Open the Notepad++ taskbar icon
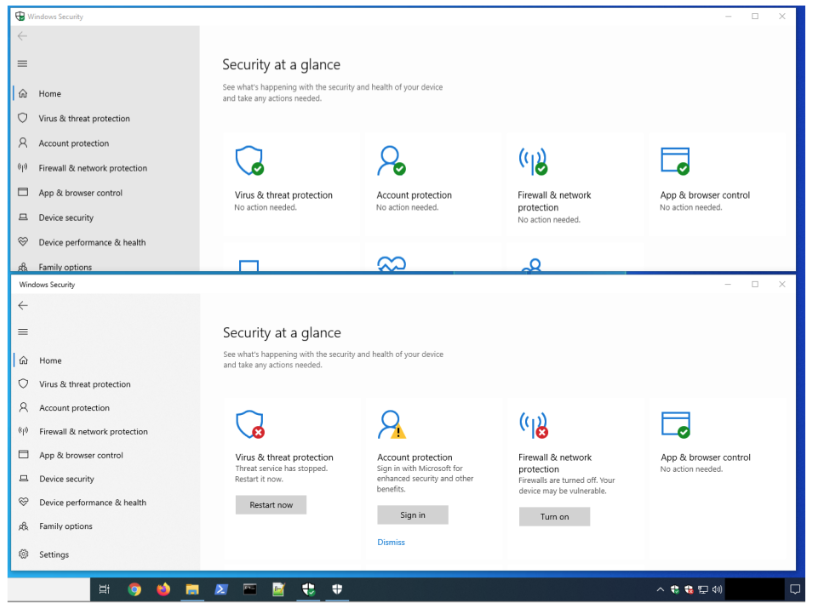This screenshot has width=817, height=605. coord(279,589)
